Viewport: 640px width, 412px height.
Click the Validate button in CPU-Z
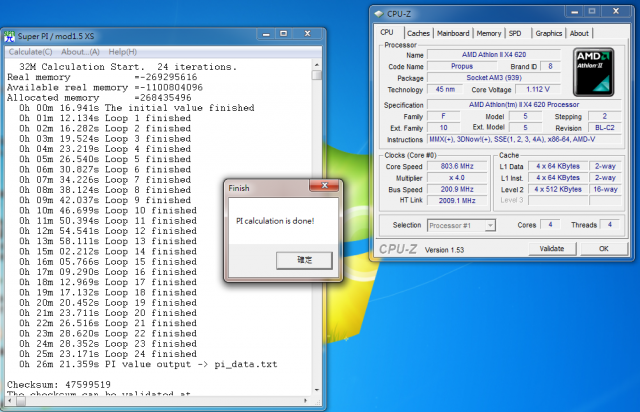pyautogui.click(x=552, y=248)
